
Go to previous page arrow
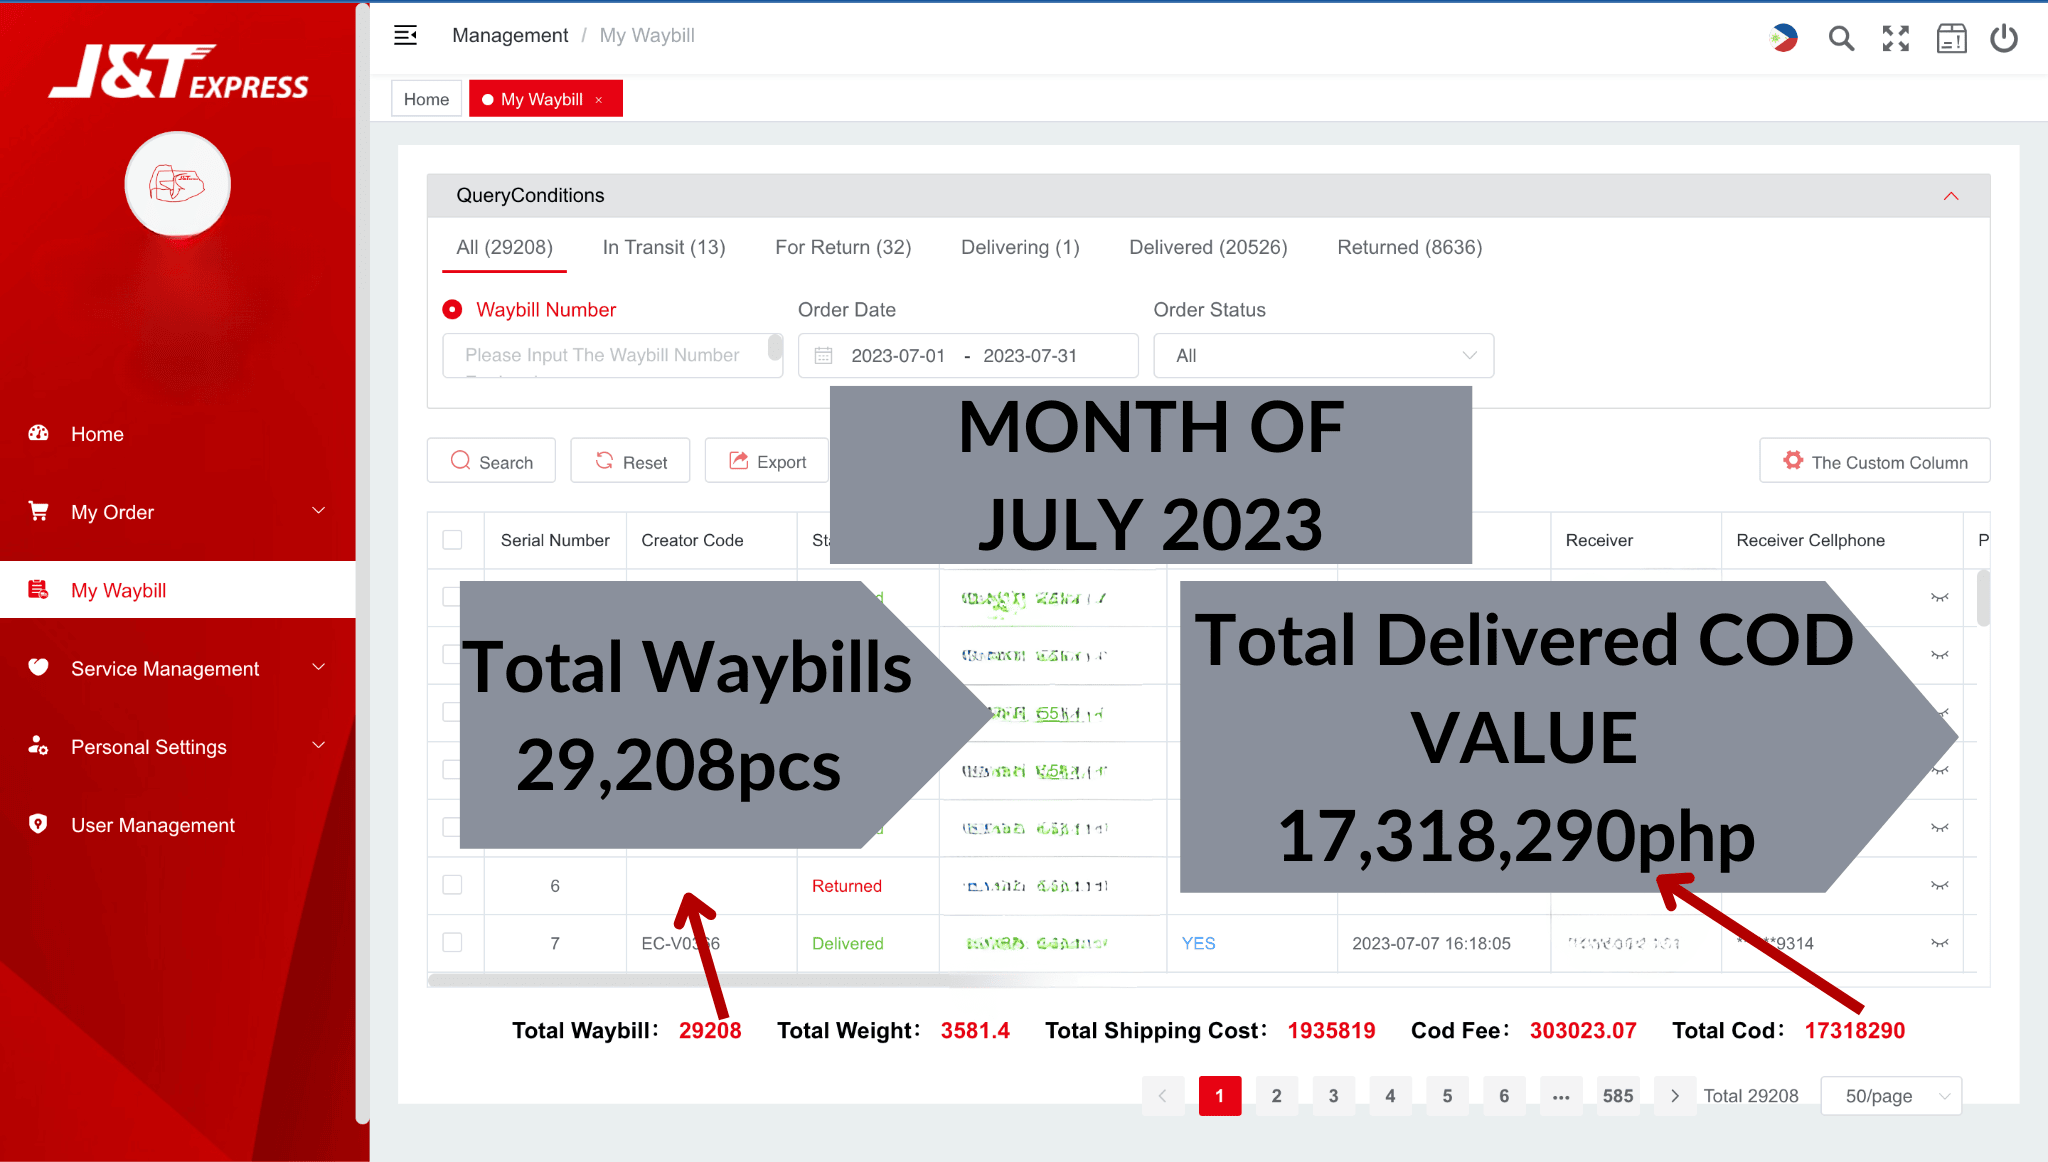click(x=1163, y=1096)
